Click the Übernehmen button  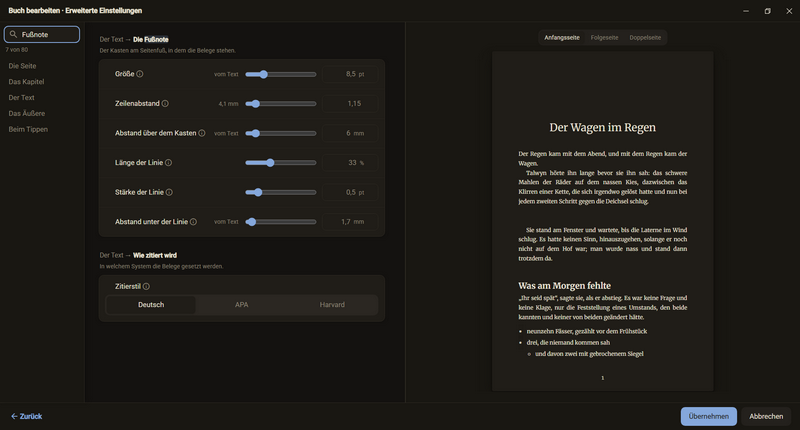tap(709, 416)
